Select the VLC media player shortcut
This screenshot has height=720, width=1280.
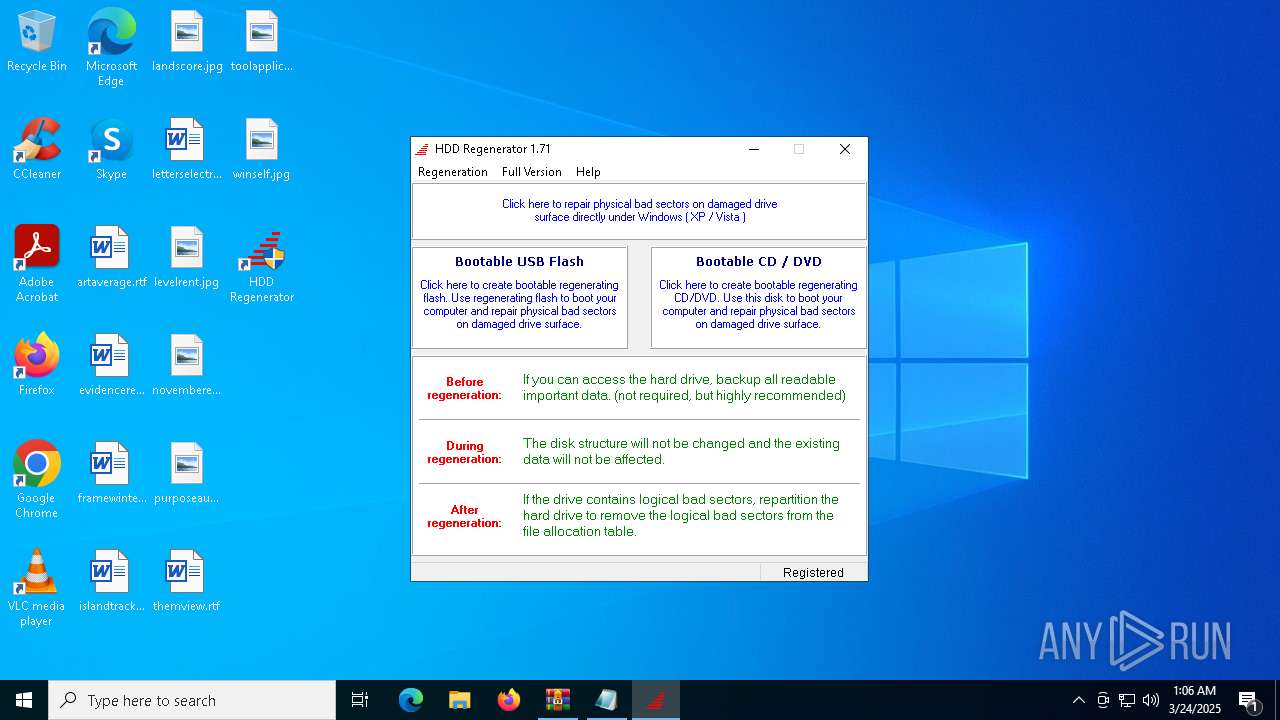(x=37, y=588)
